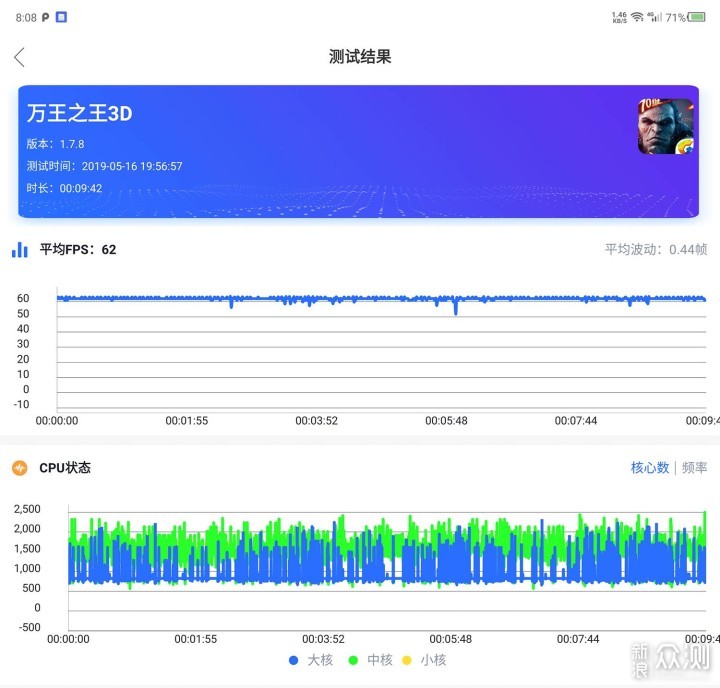Tap the blue bar chart FPS icon
Image resolution: width=720 pixels, height=688 pixels.
point(20,249)
